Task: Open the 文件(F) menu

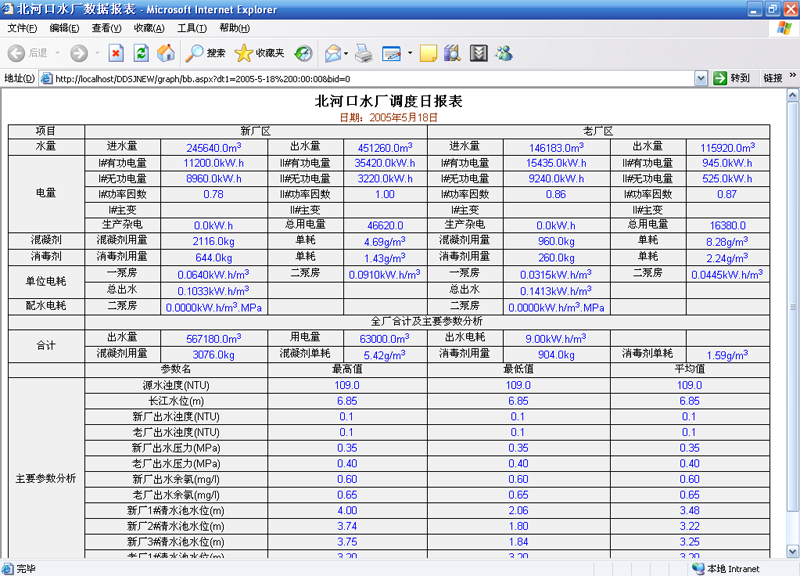Action: coord(22,28)
